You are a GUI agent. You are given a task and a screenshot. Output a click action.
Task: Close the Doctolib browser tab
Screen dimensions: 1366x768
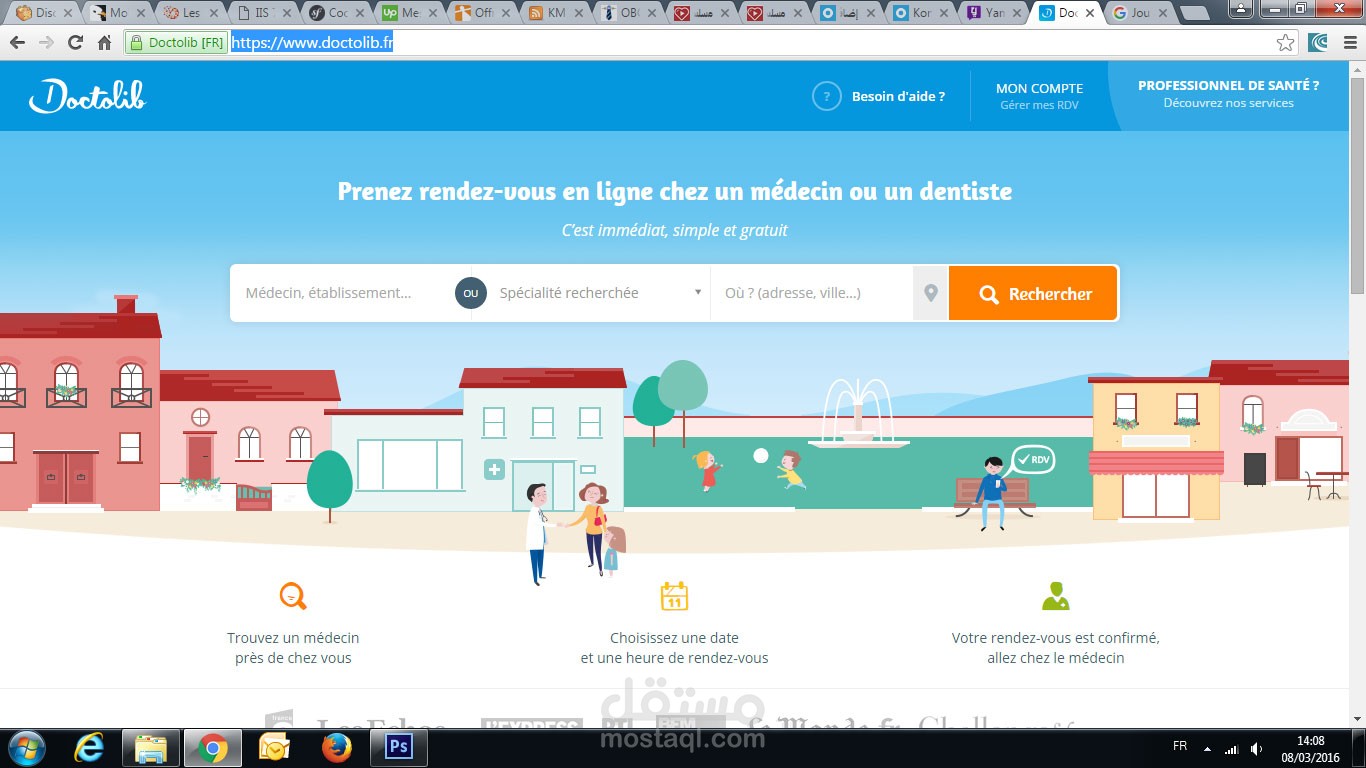point(1089,14)
